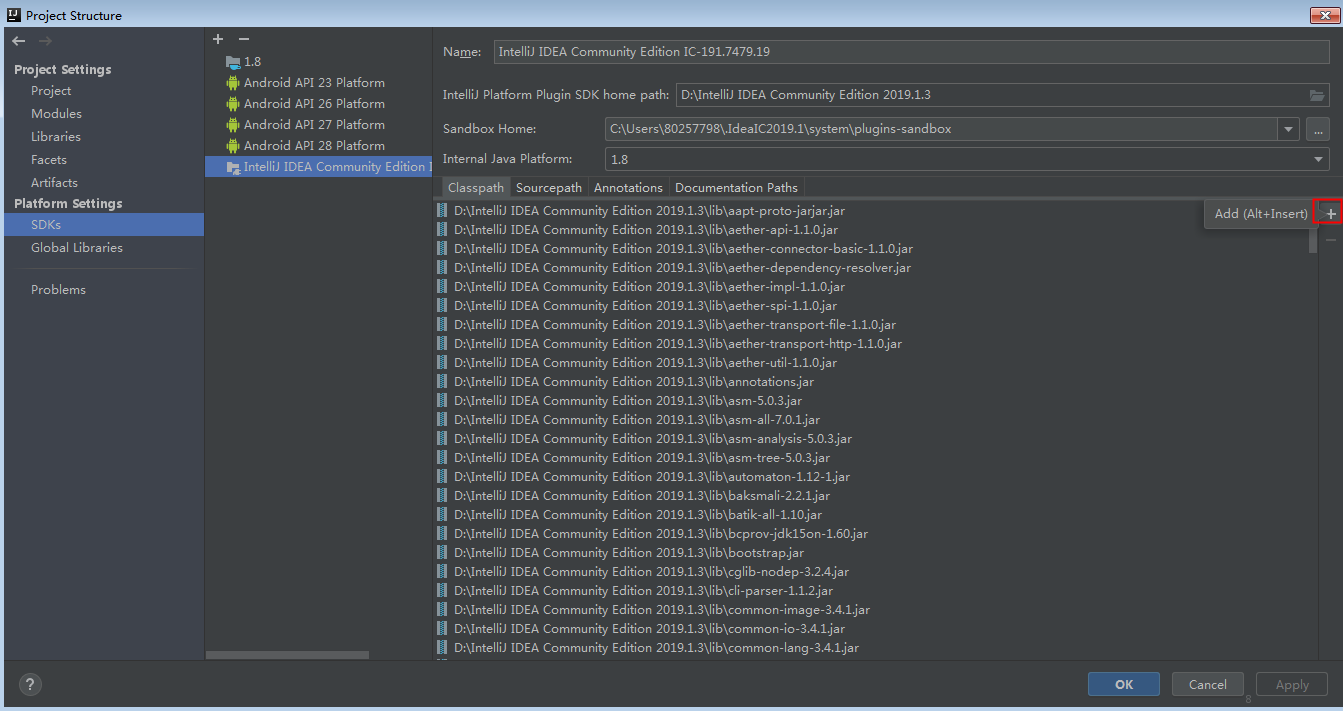Open the help question mark button
The height and width of the screenshot is (711, 1343).
point(30,685)
